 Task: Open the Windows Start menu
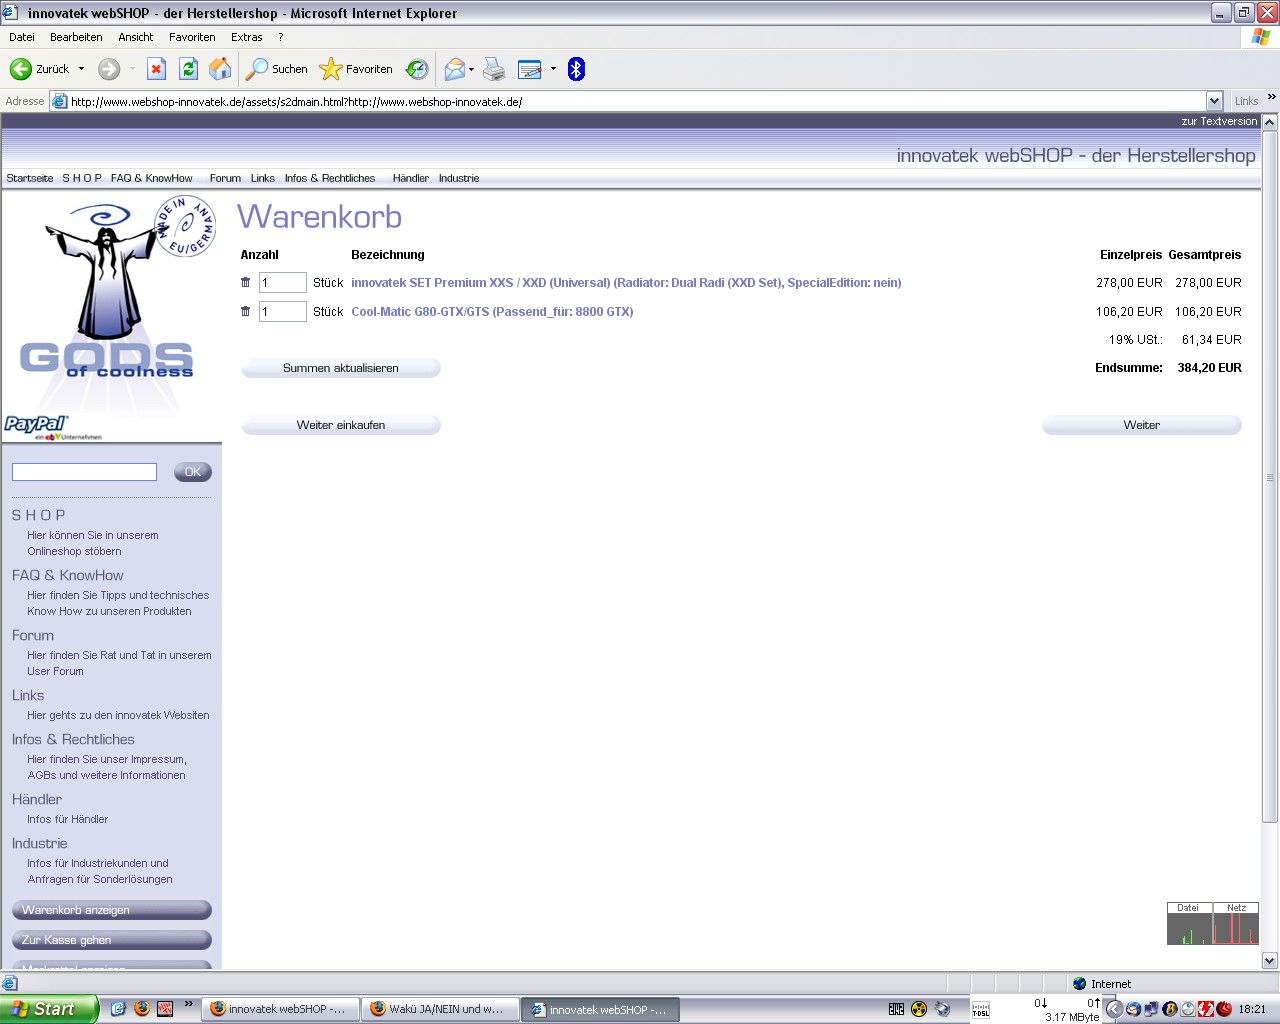pyautogui.click(x=49, y=1009)
